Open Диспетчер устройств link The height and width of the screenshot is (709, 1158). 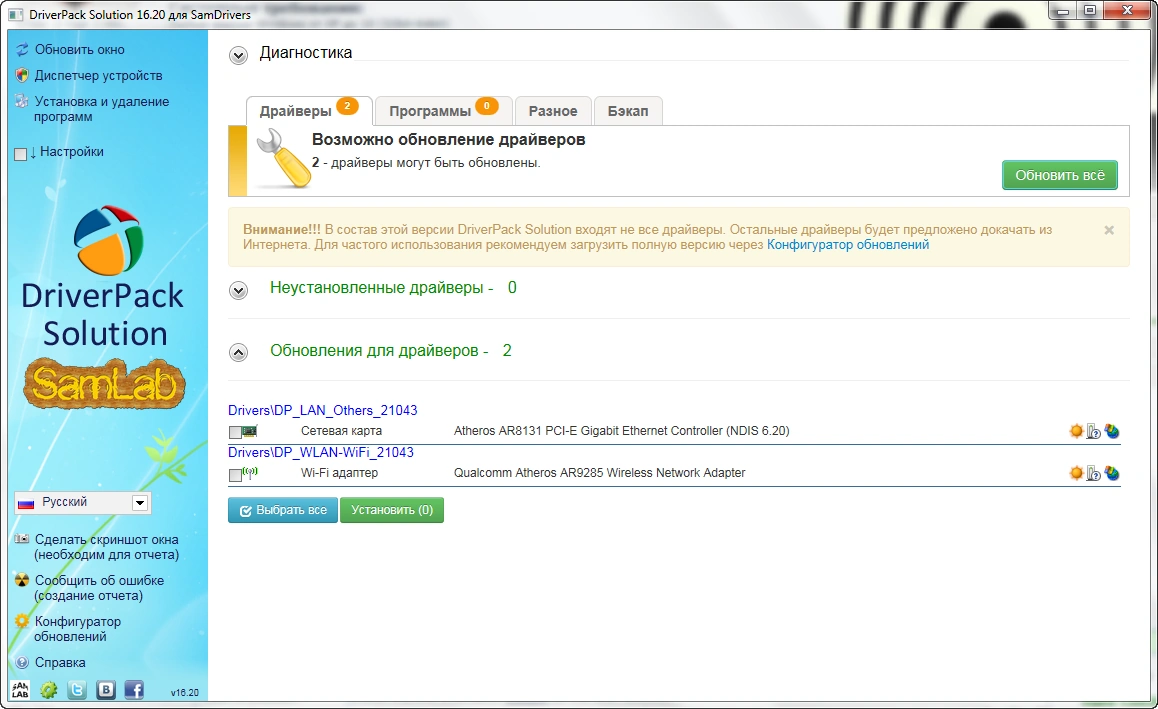[98, 75]
